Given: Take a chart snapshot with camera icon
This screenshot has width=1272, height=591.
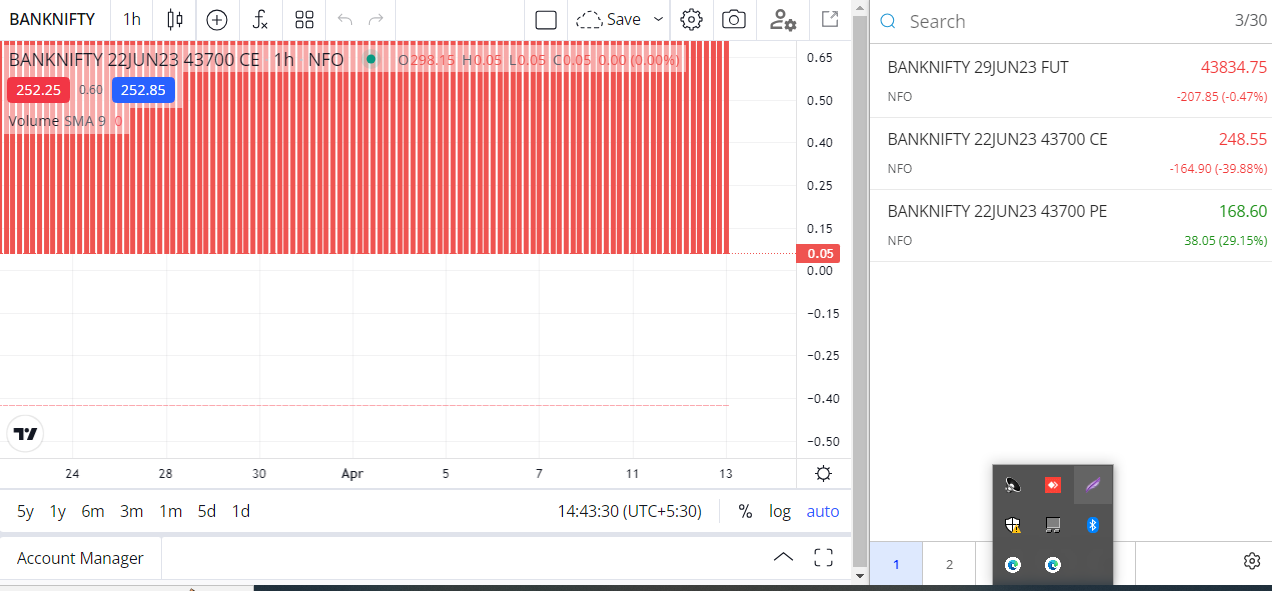Looking at the screenshot, I should click(x=734, y=19).
